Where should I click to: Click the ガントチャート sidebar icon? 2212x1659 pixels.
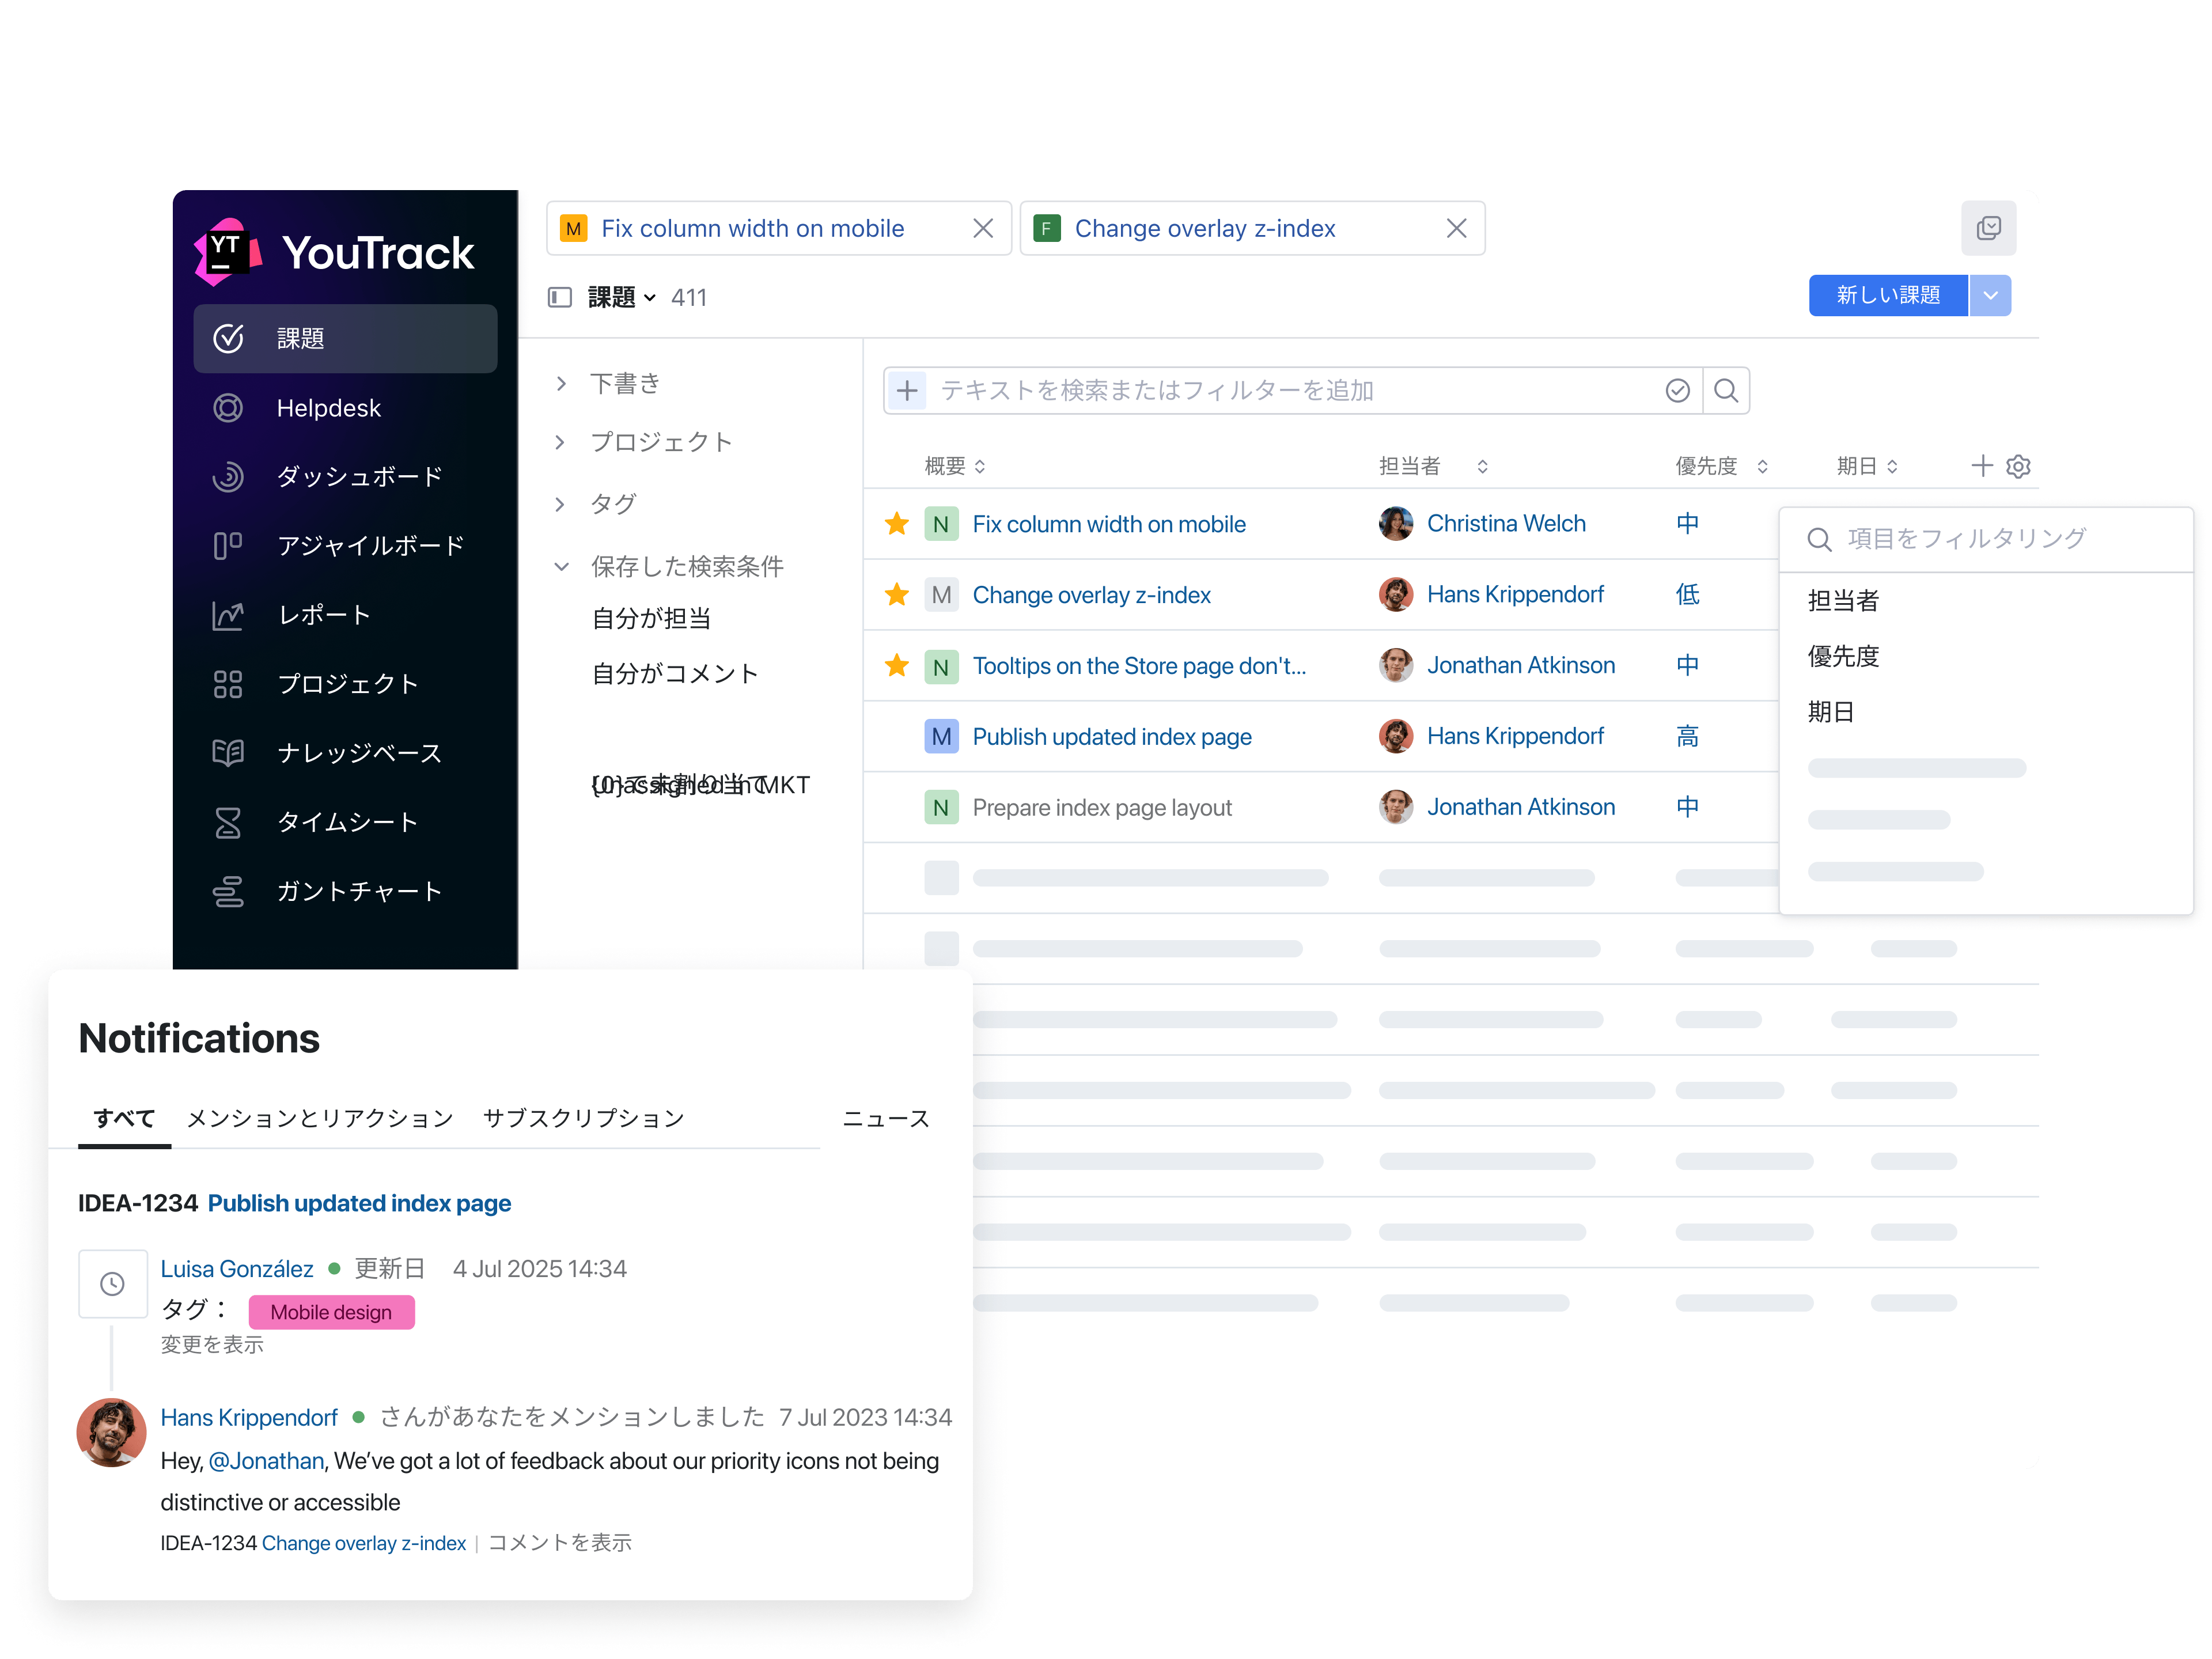tap(228, 891)
